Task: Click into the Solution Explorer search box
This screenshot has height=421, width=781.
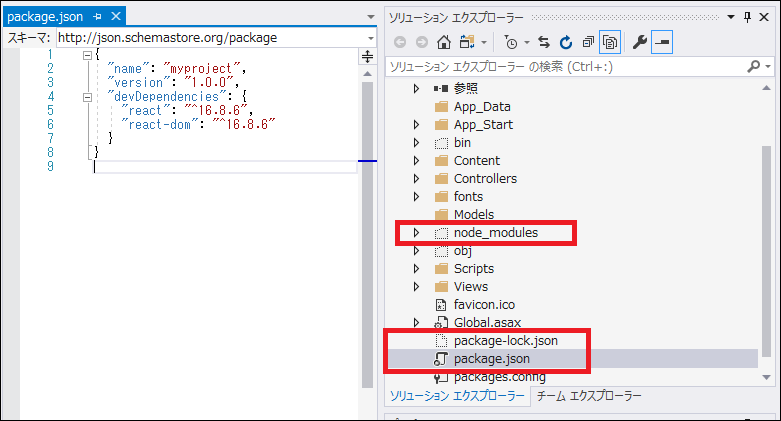Action: [x=565, y=67]
